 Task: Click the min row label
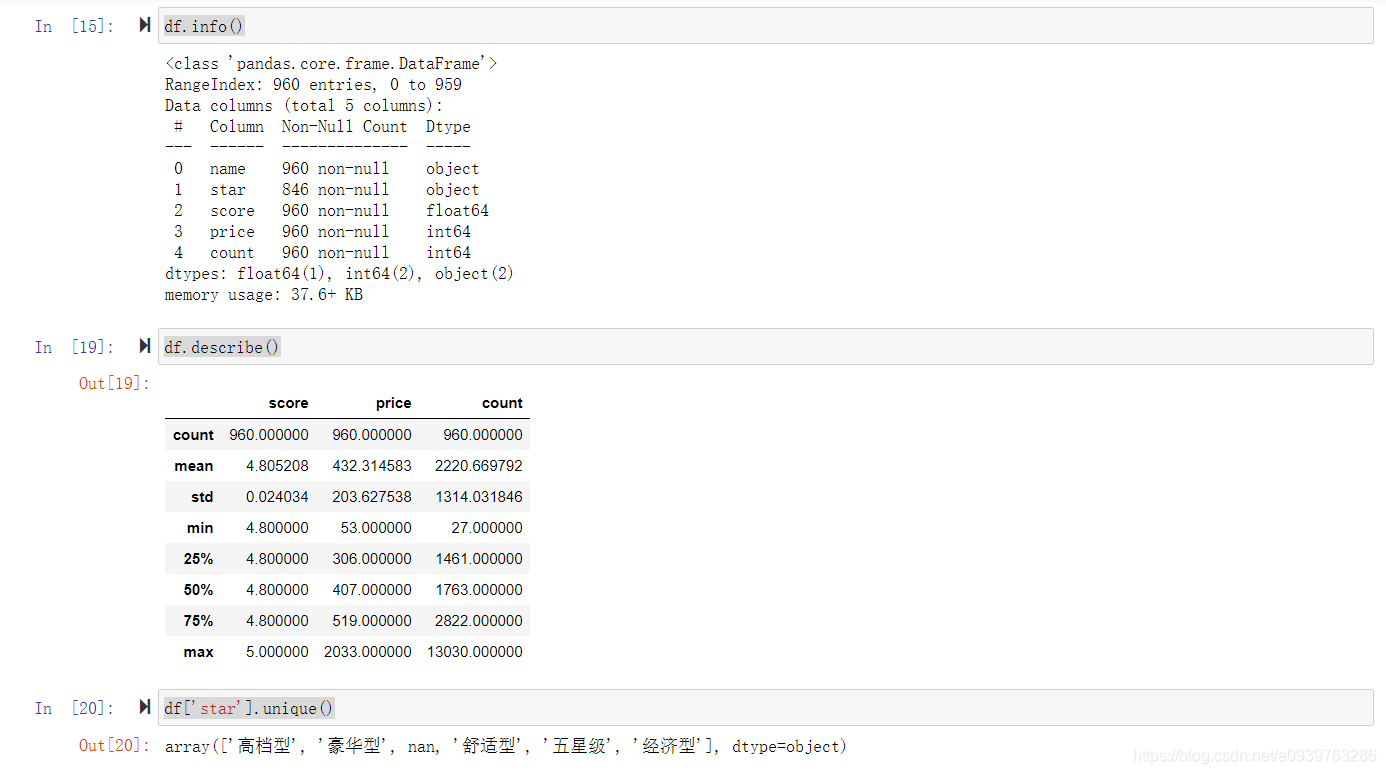pos(200,528)
